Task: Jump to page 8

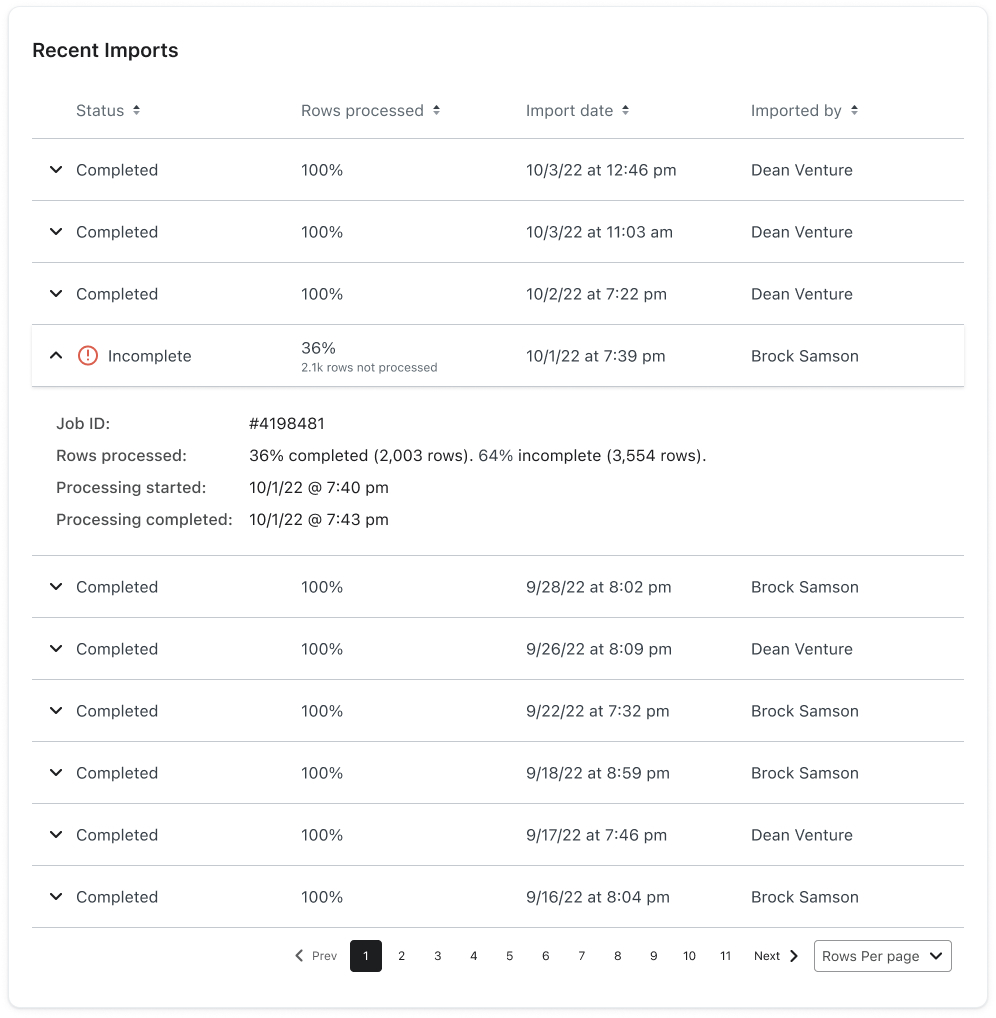Action: pyautogui.click(x=617, y=956)
